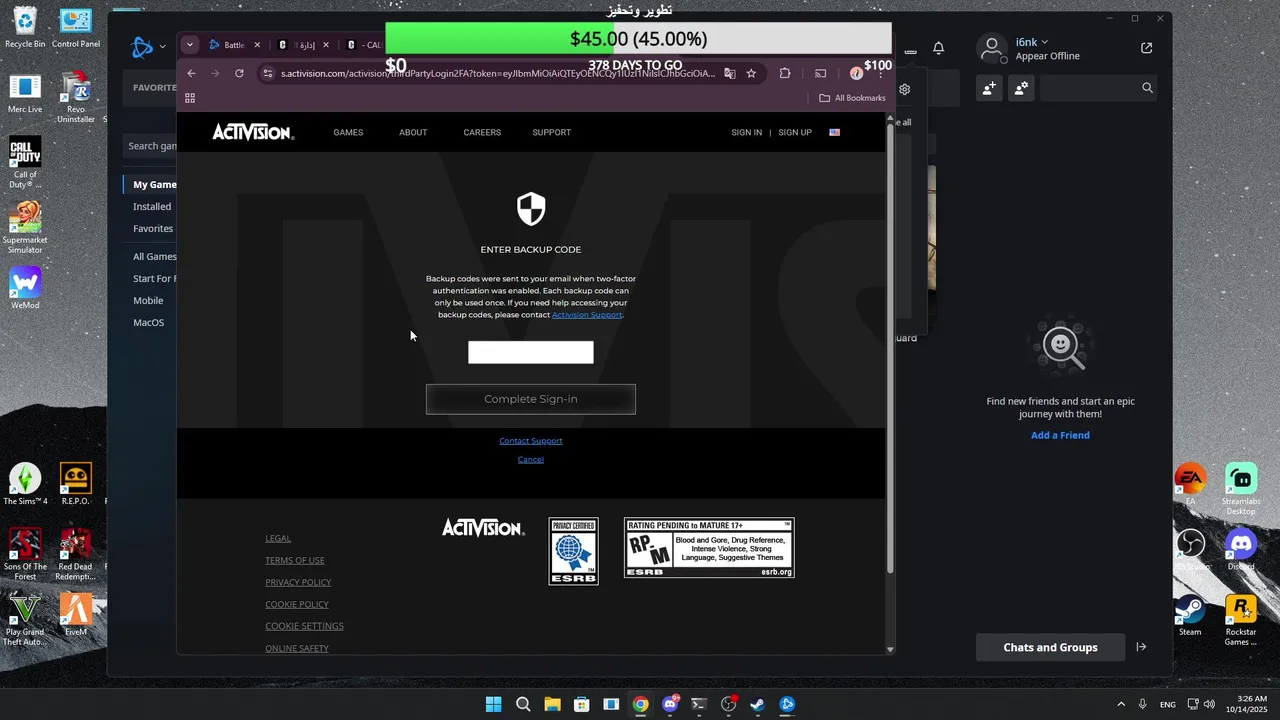Open Battle.net logo dropdown menu

[148, 46]
